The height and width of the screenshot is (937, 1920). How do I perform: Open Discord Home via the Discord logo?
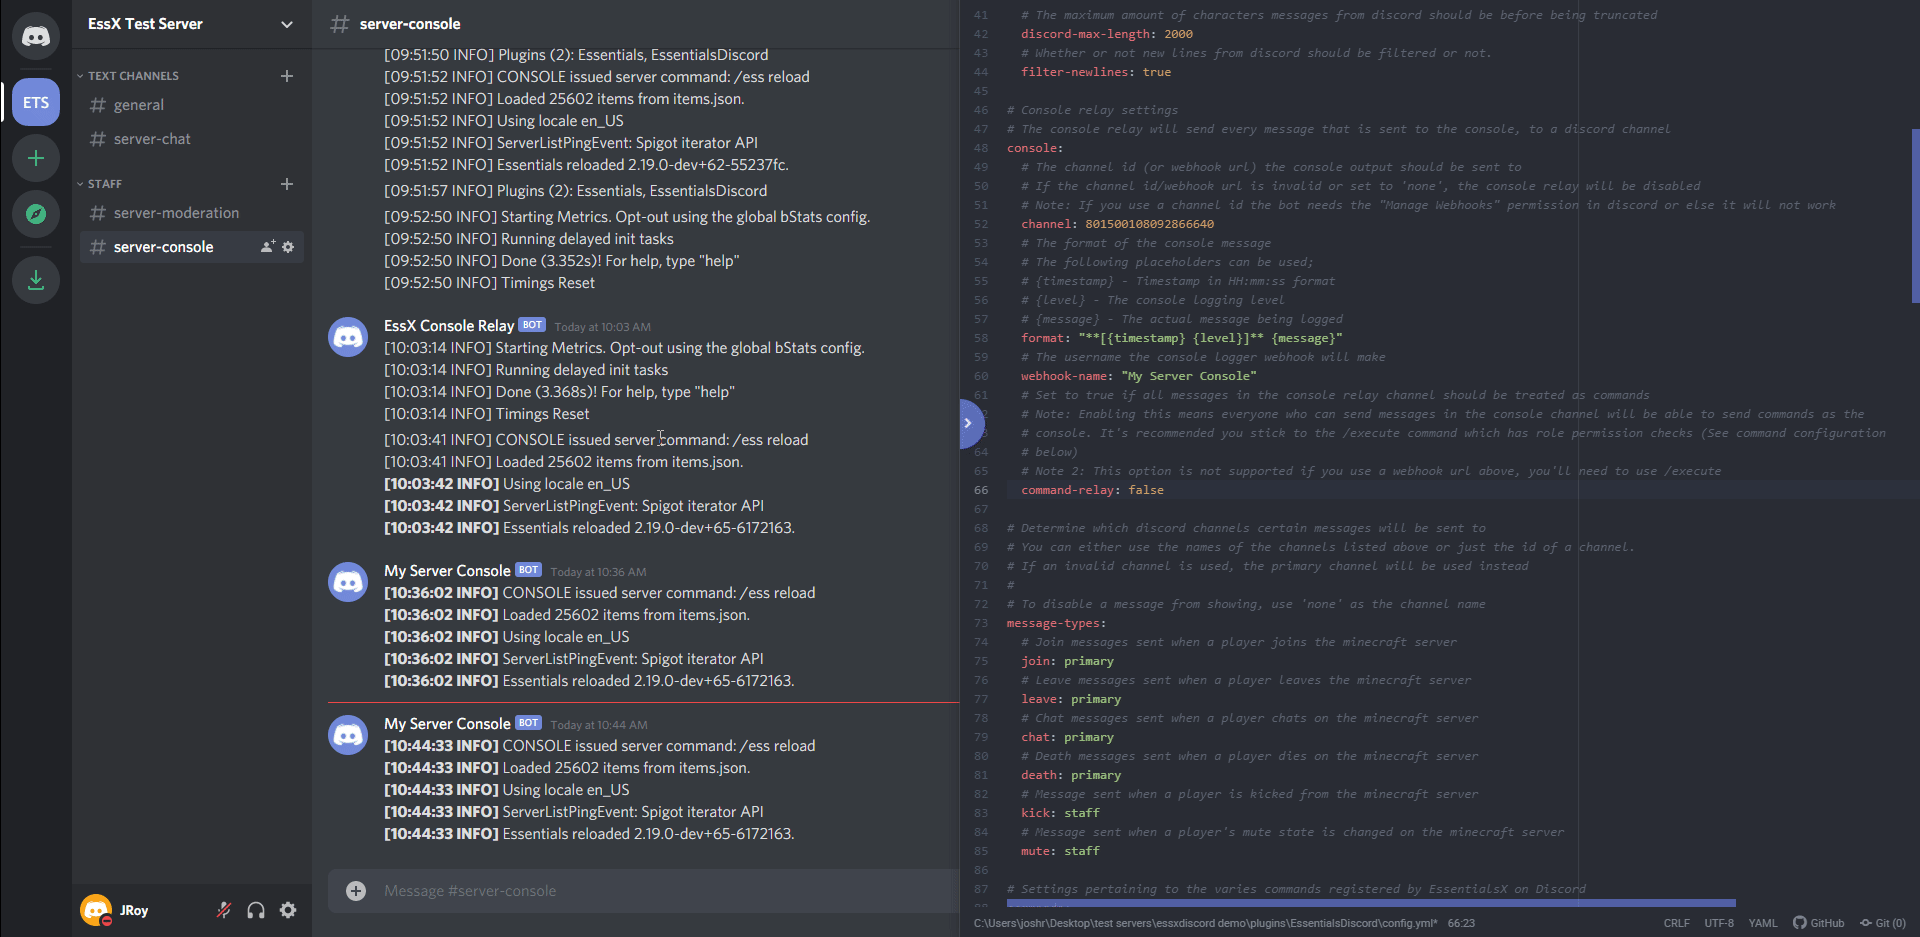click(36, 36)
